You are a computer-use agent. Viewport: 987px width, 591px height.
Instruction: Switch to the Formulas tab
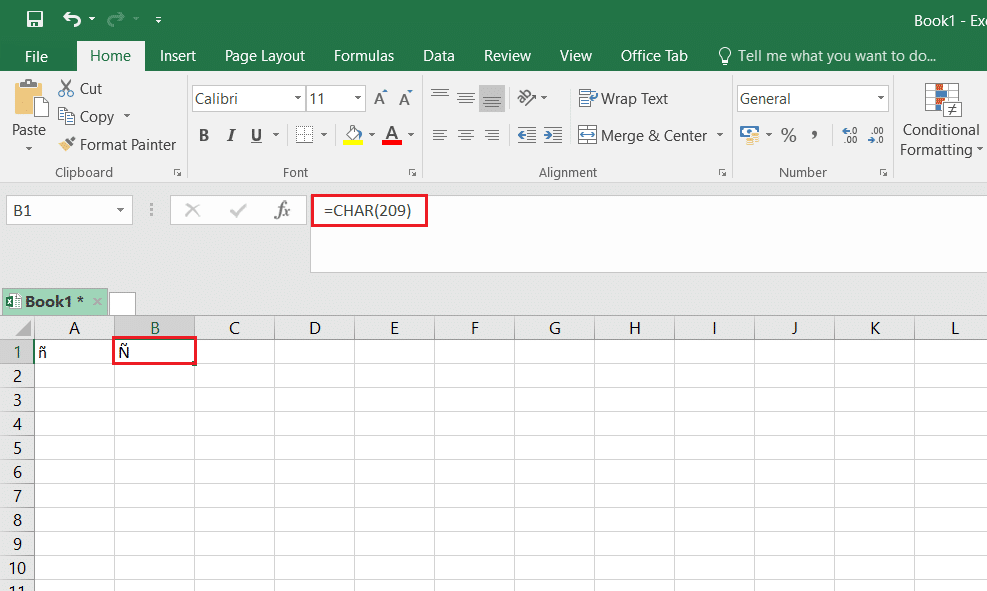[364, 56]
